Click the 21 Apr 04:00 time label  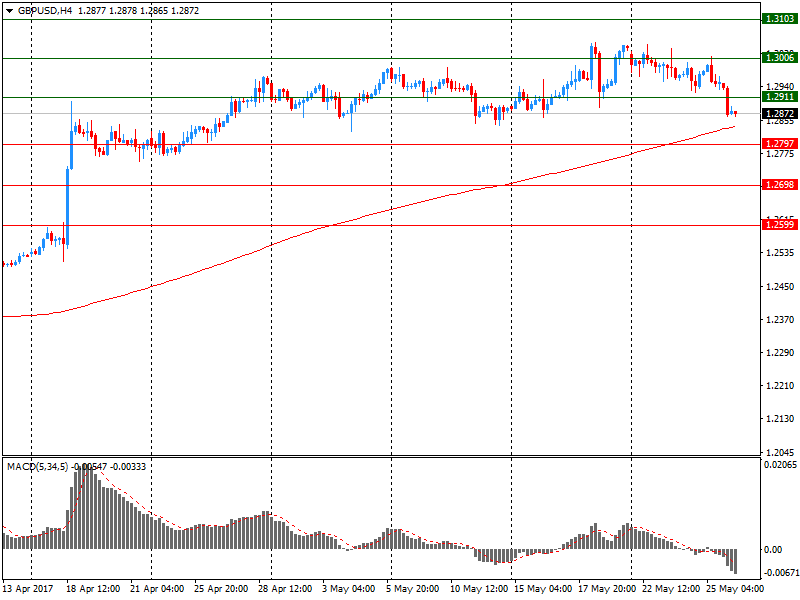tap(157, 588)
